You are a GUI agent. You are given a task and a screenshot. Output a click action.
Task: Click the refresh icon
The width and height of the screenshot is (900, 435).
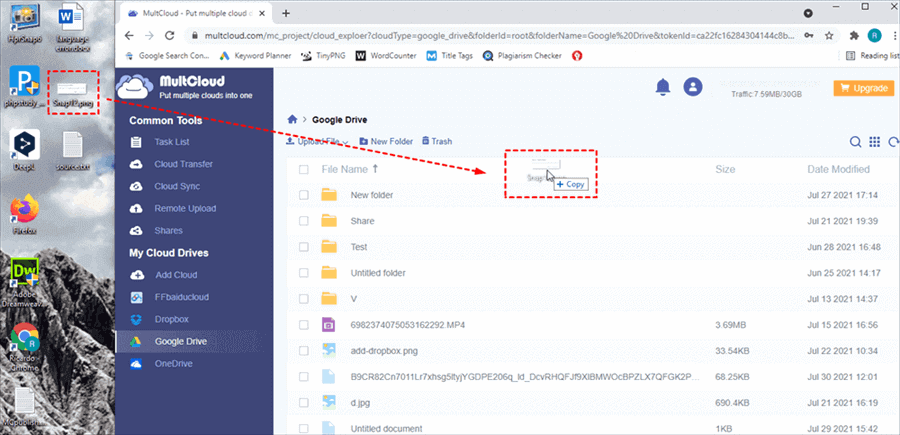pyautogui.click(x=893, y=142)
